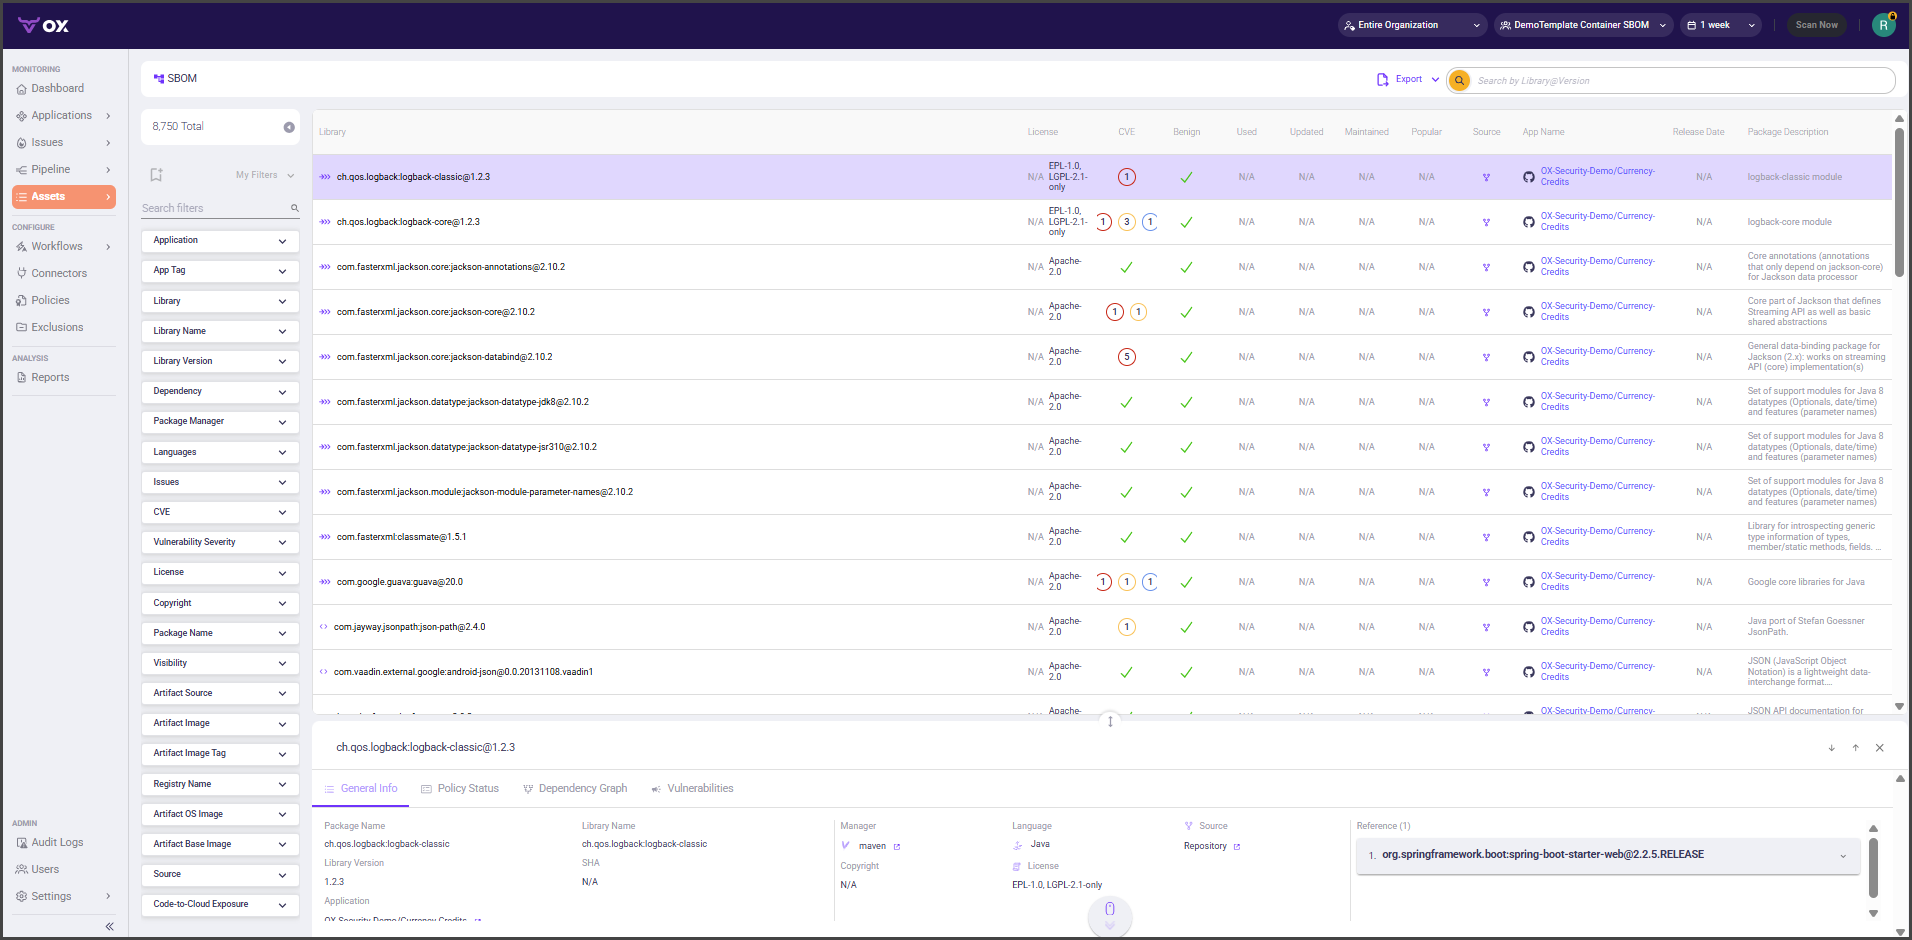Click the previous item up-arrow in details panel
Viewport: 1912px width, 940px height.
pyautogui.click(x=1855, y=748)
